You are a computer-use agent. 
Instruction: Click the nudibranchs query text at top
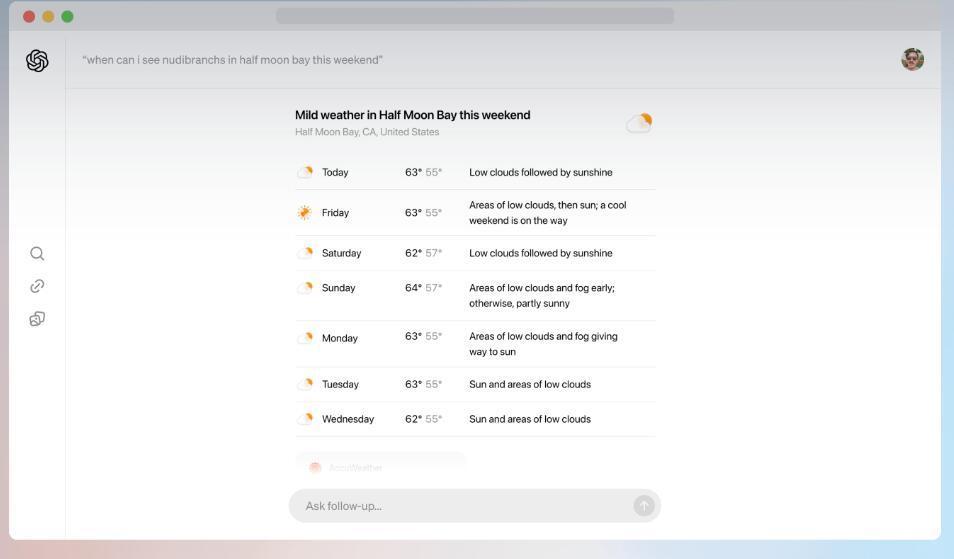232,60
